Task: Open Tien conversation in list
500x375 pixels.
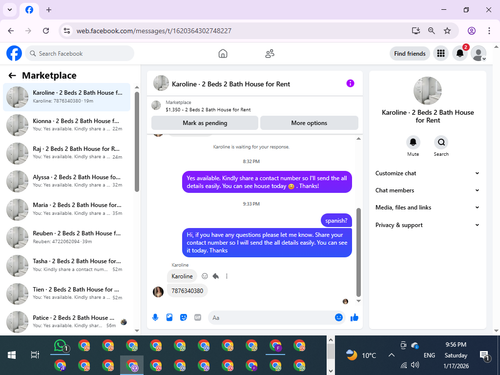Action: 67,293
